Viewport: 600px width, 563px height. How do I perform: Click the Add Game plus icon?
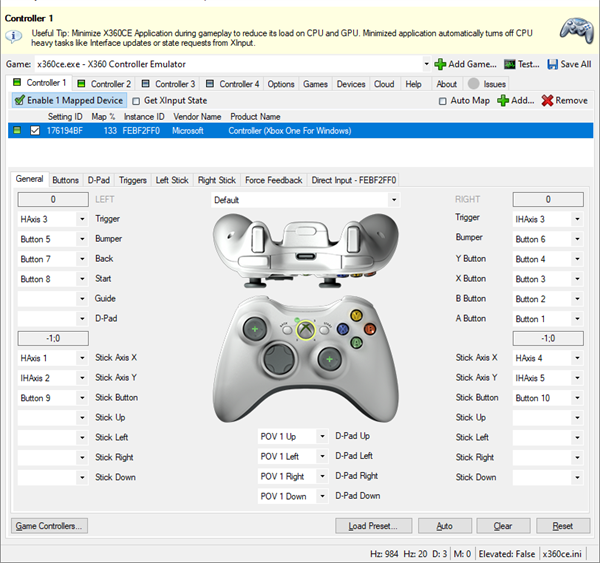point(439,64)
